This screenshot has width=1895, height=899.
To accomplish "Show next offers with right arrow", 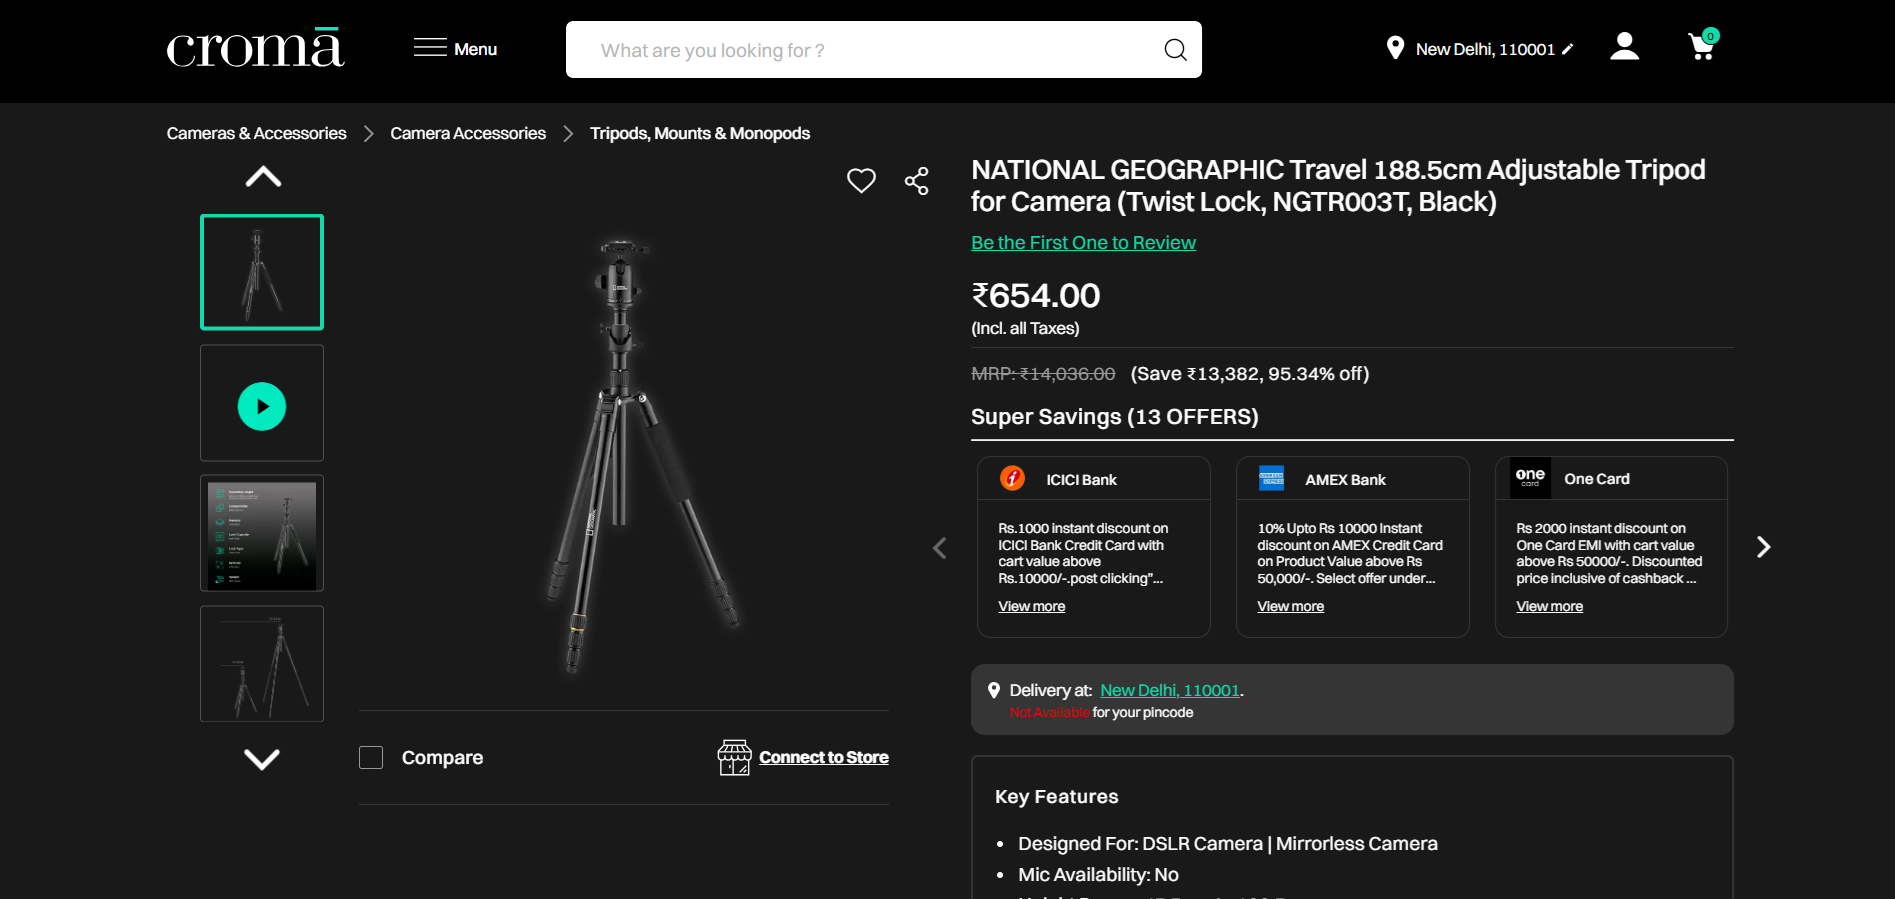I will pyautogui.click(x=1763, y=547).
